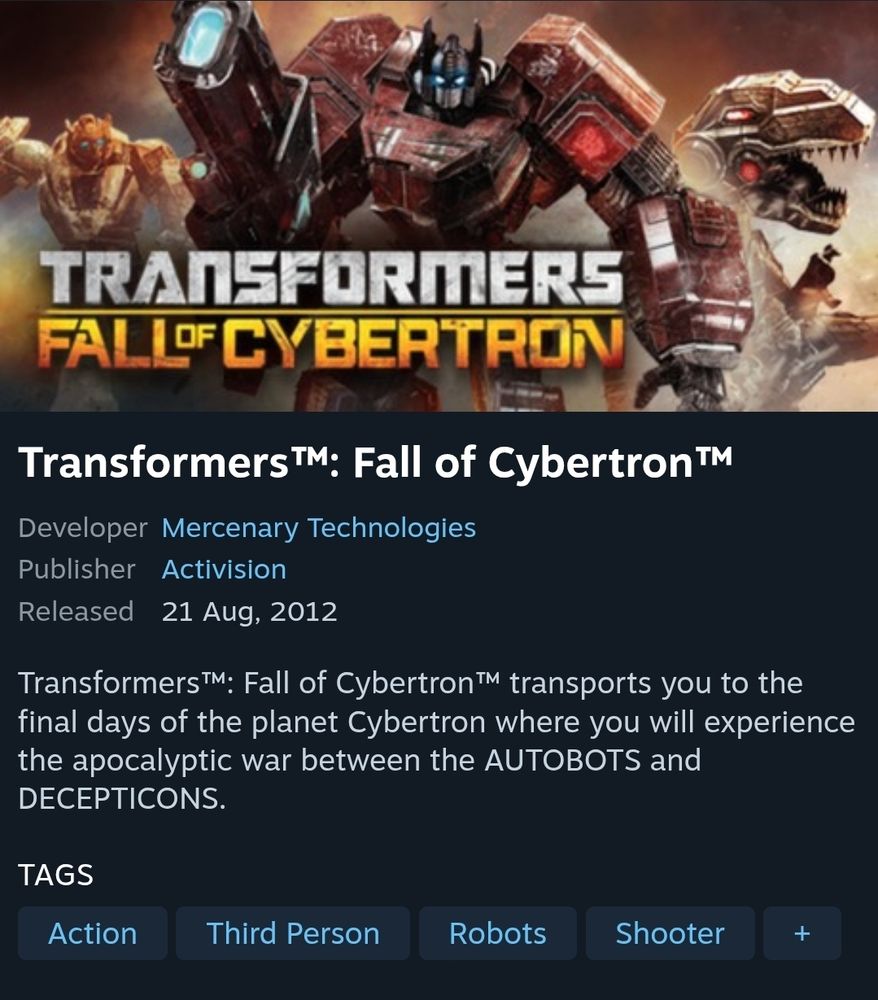Click the TAGS section heading

[55, 874]
